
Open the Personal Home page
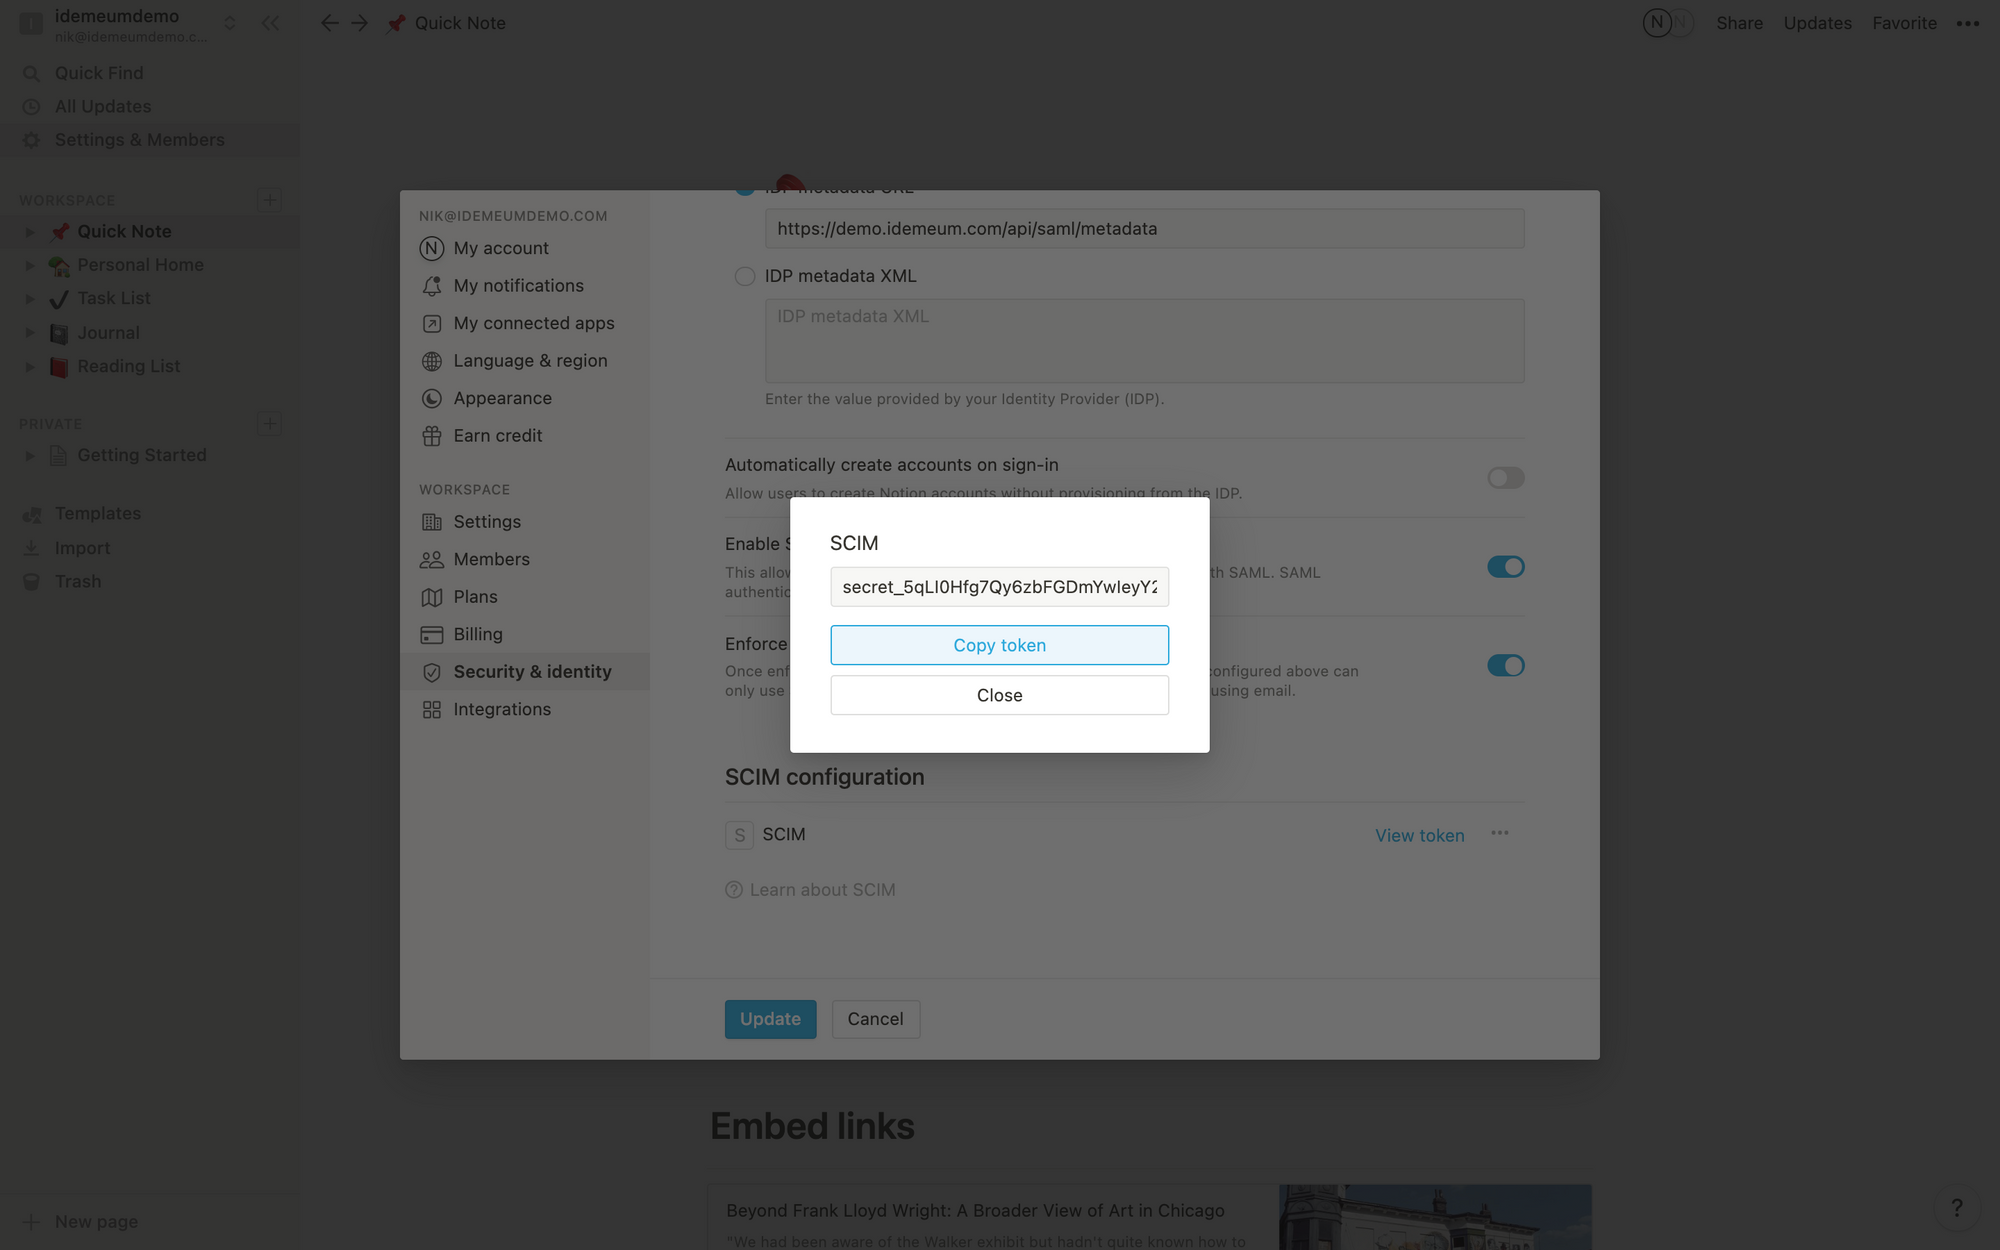(x=140, y=265)
